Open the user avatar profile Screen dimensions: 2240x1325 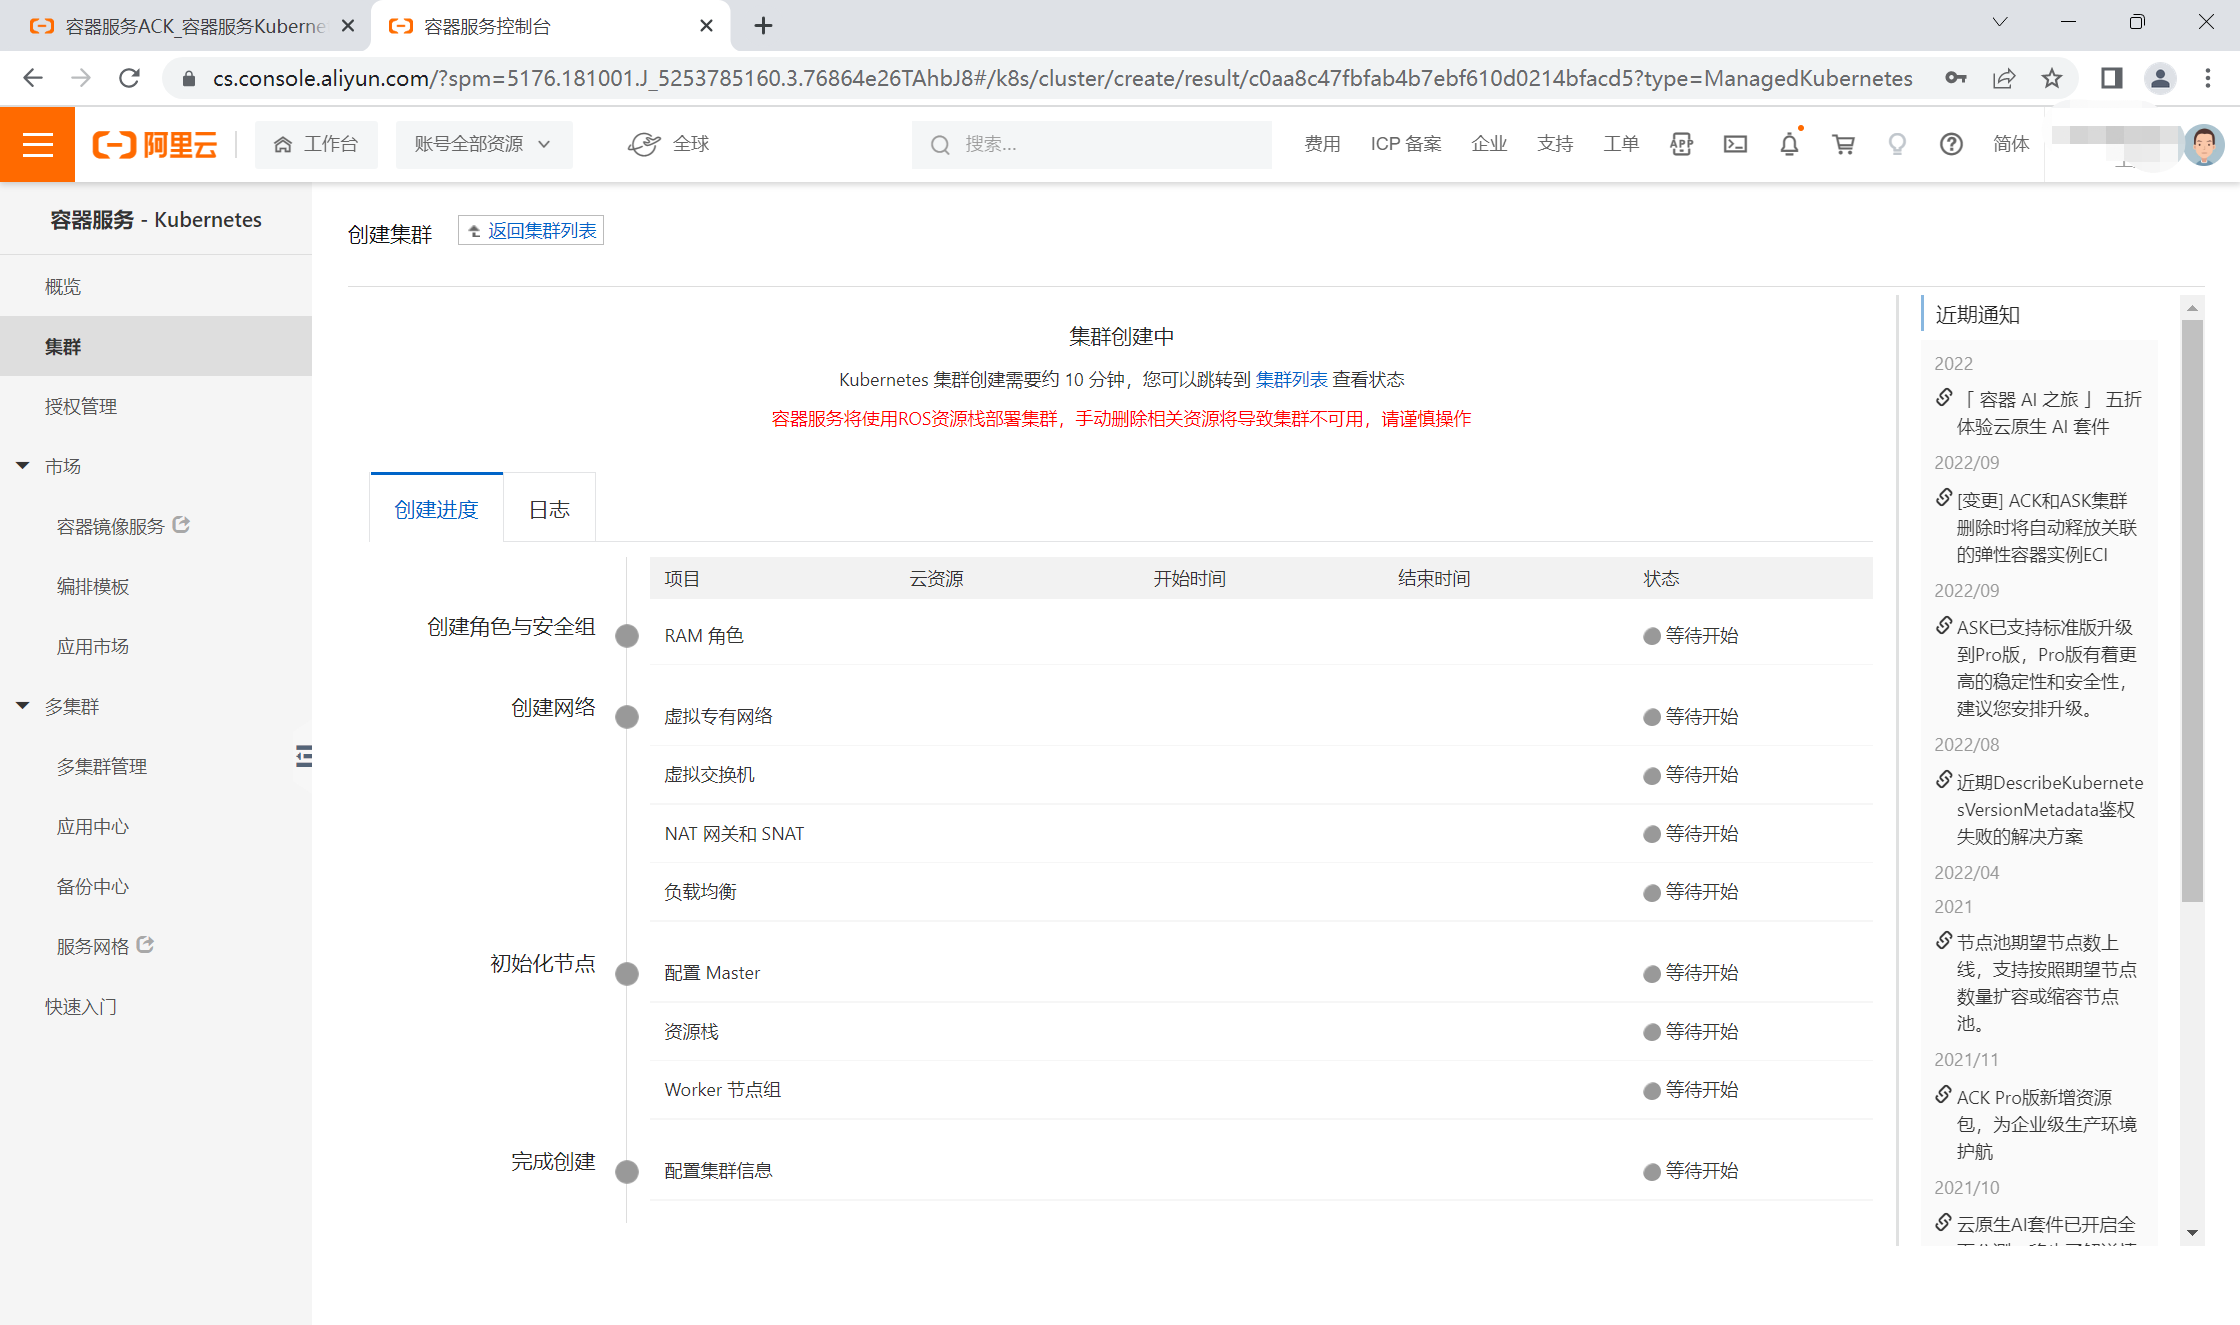tap(2203, 145)
